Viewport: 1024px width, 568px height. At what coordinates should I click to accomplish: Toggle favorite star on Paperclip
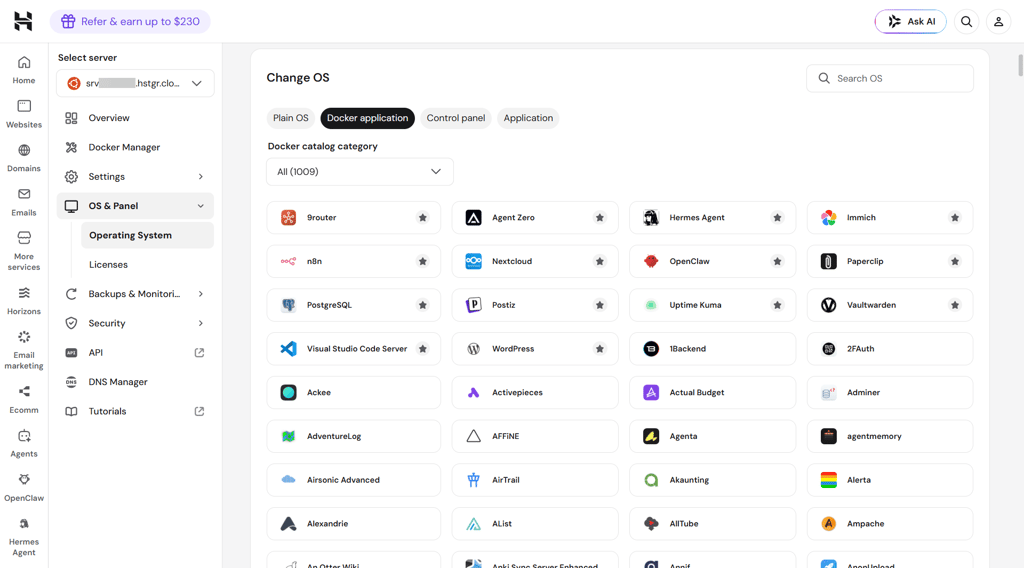955,261
